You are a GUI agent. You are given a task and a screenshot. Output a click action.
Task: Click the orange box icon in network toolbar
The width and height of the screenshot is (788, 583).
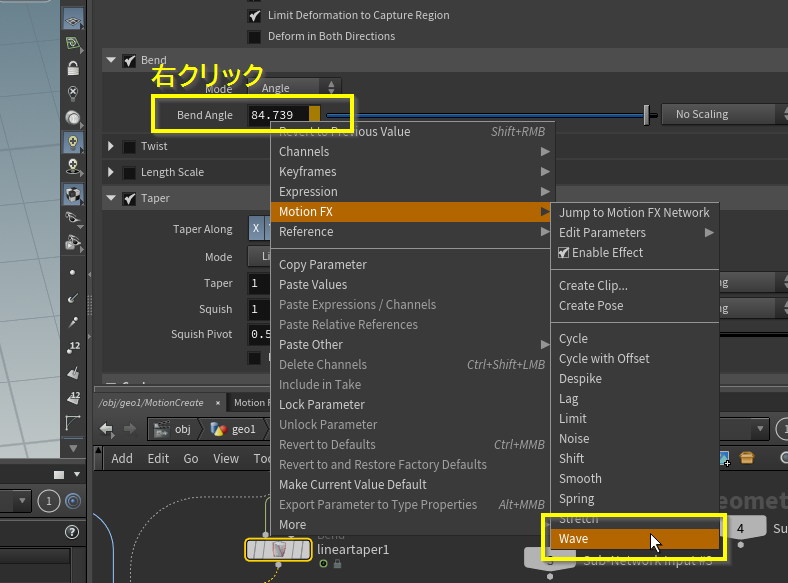(x=747, y=458)
